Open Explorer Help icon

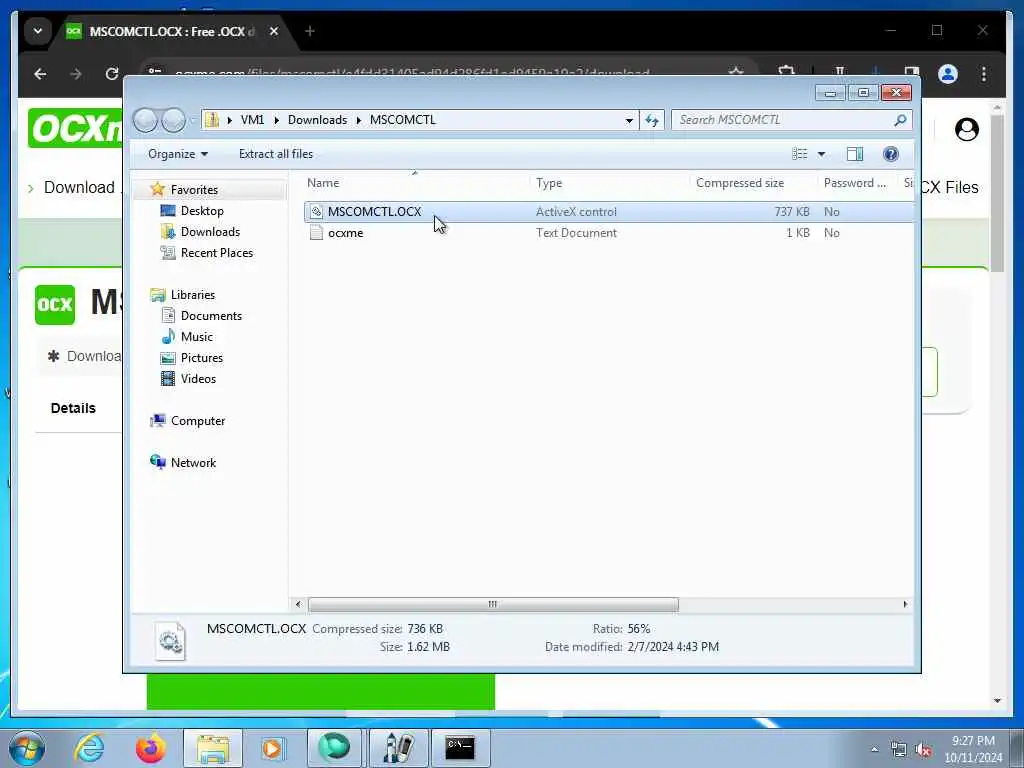pos(891,154)
